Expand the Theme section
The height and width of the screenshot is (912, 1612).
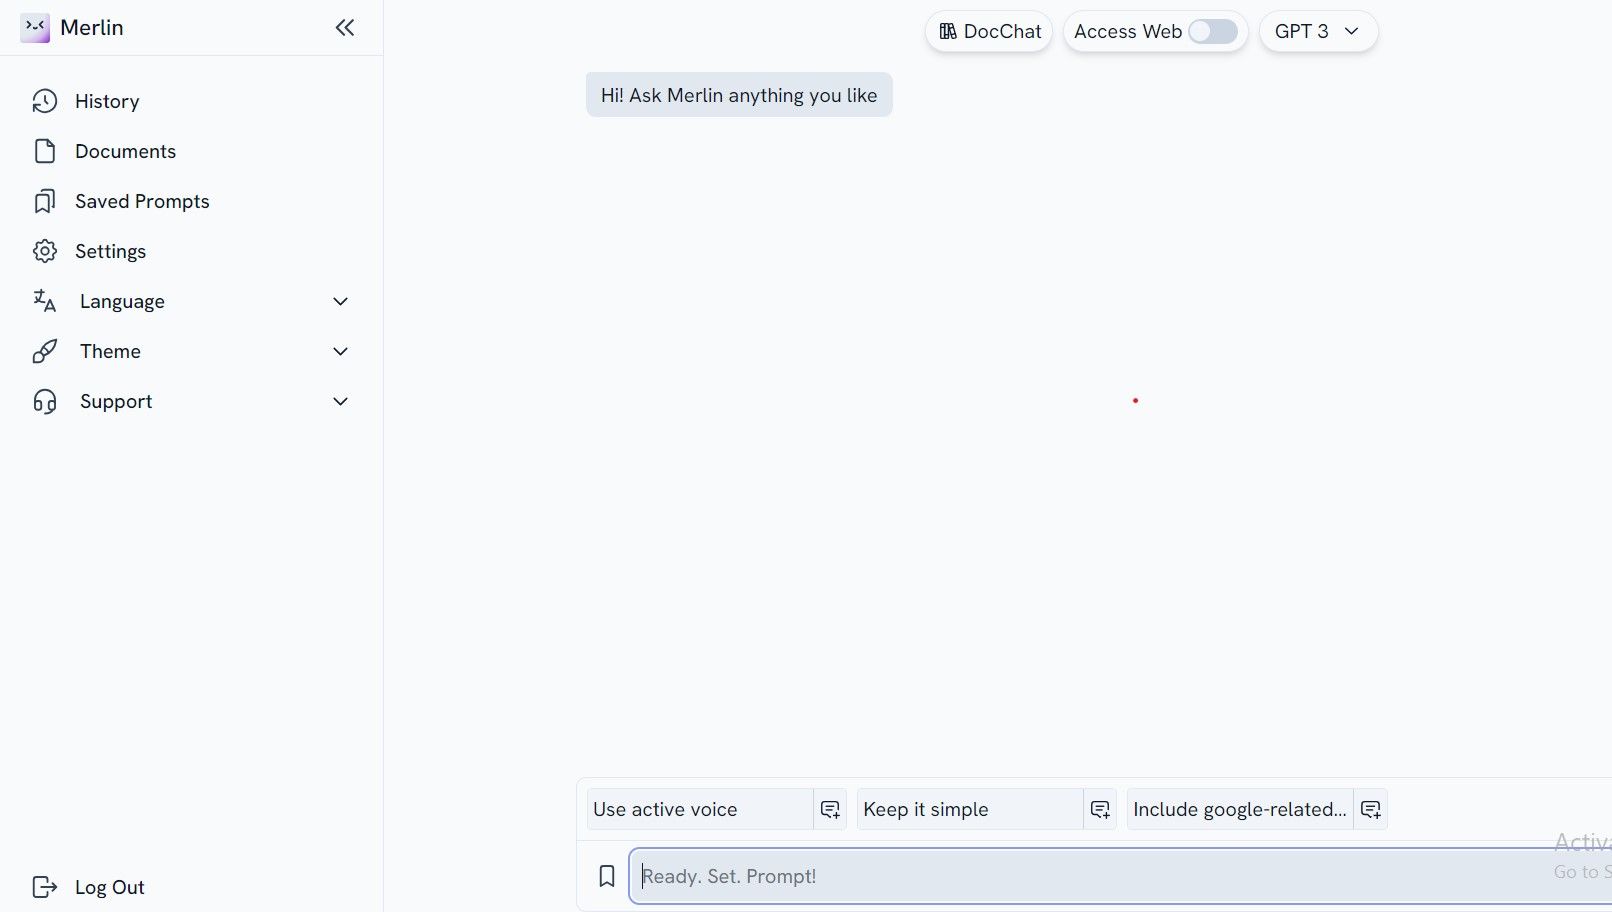tap(340, 351)
